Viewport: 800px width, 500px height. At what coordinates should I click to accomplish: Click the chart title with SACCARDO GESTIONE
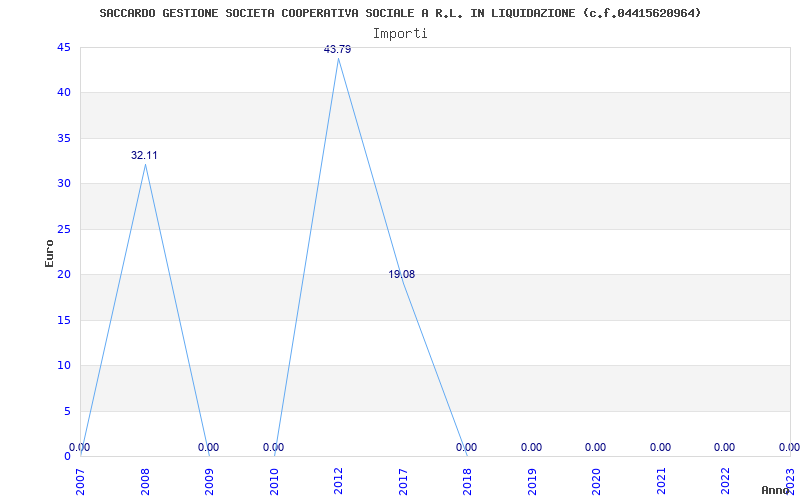pos(400,13)
